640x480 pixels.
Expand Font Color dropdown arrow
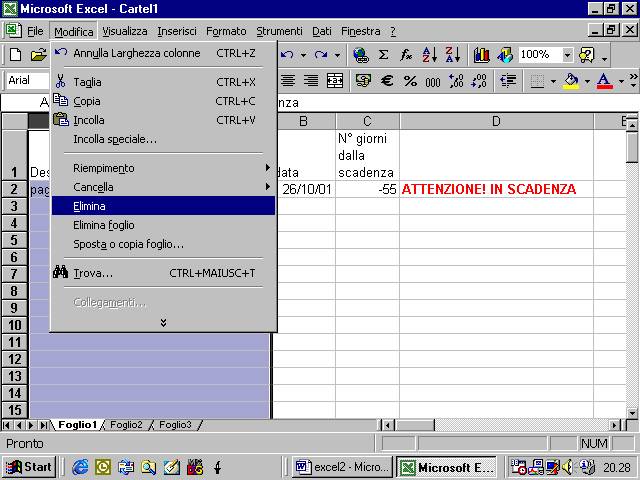621,81
